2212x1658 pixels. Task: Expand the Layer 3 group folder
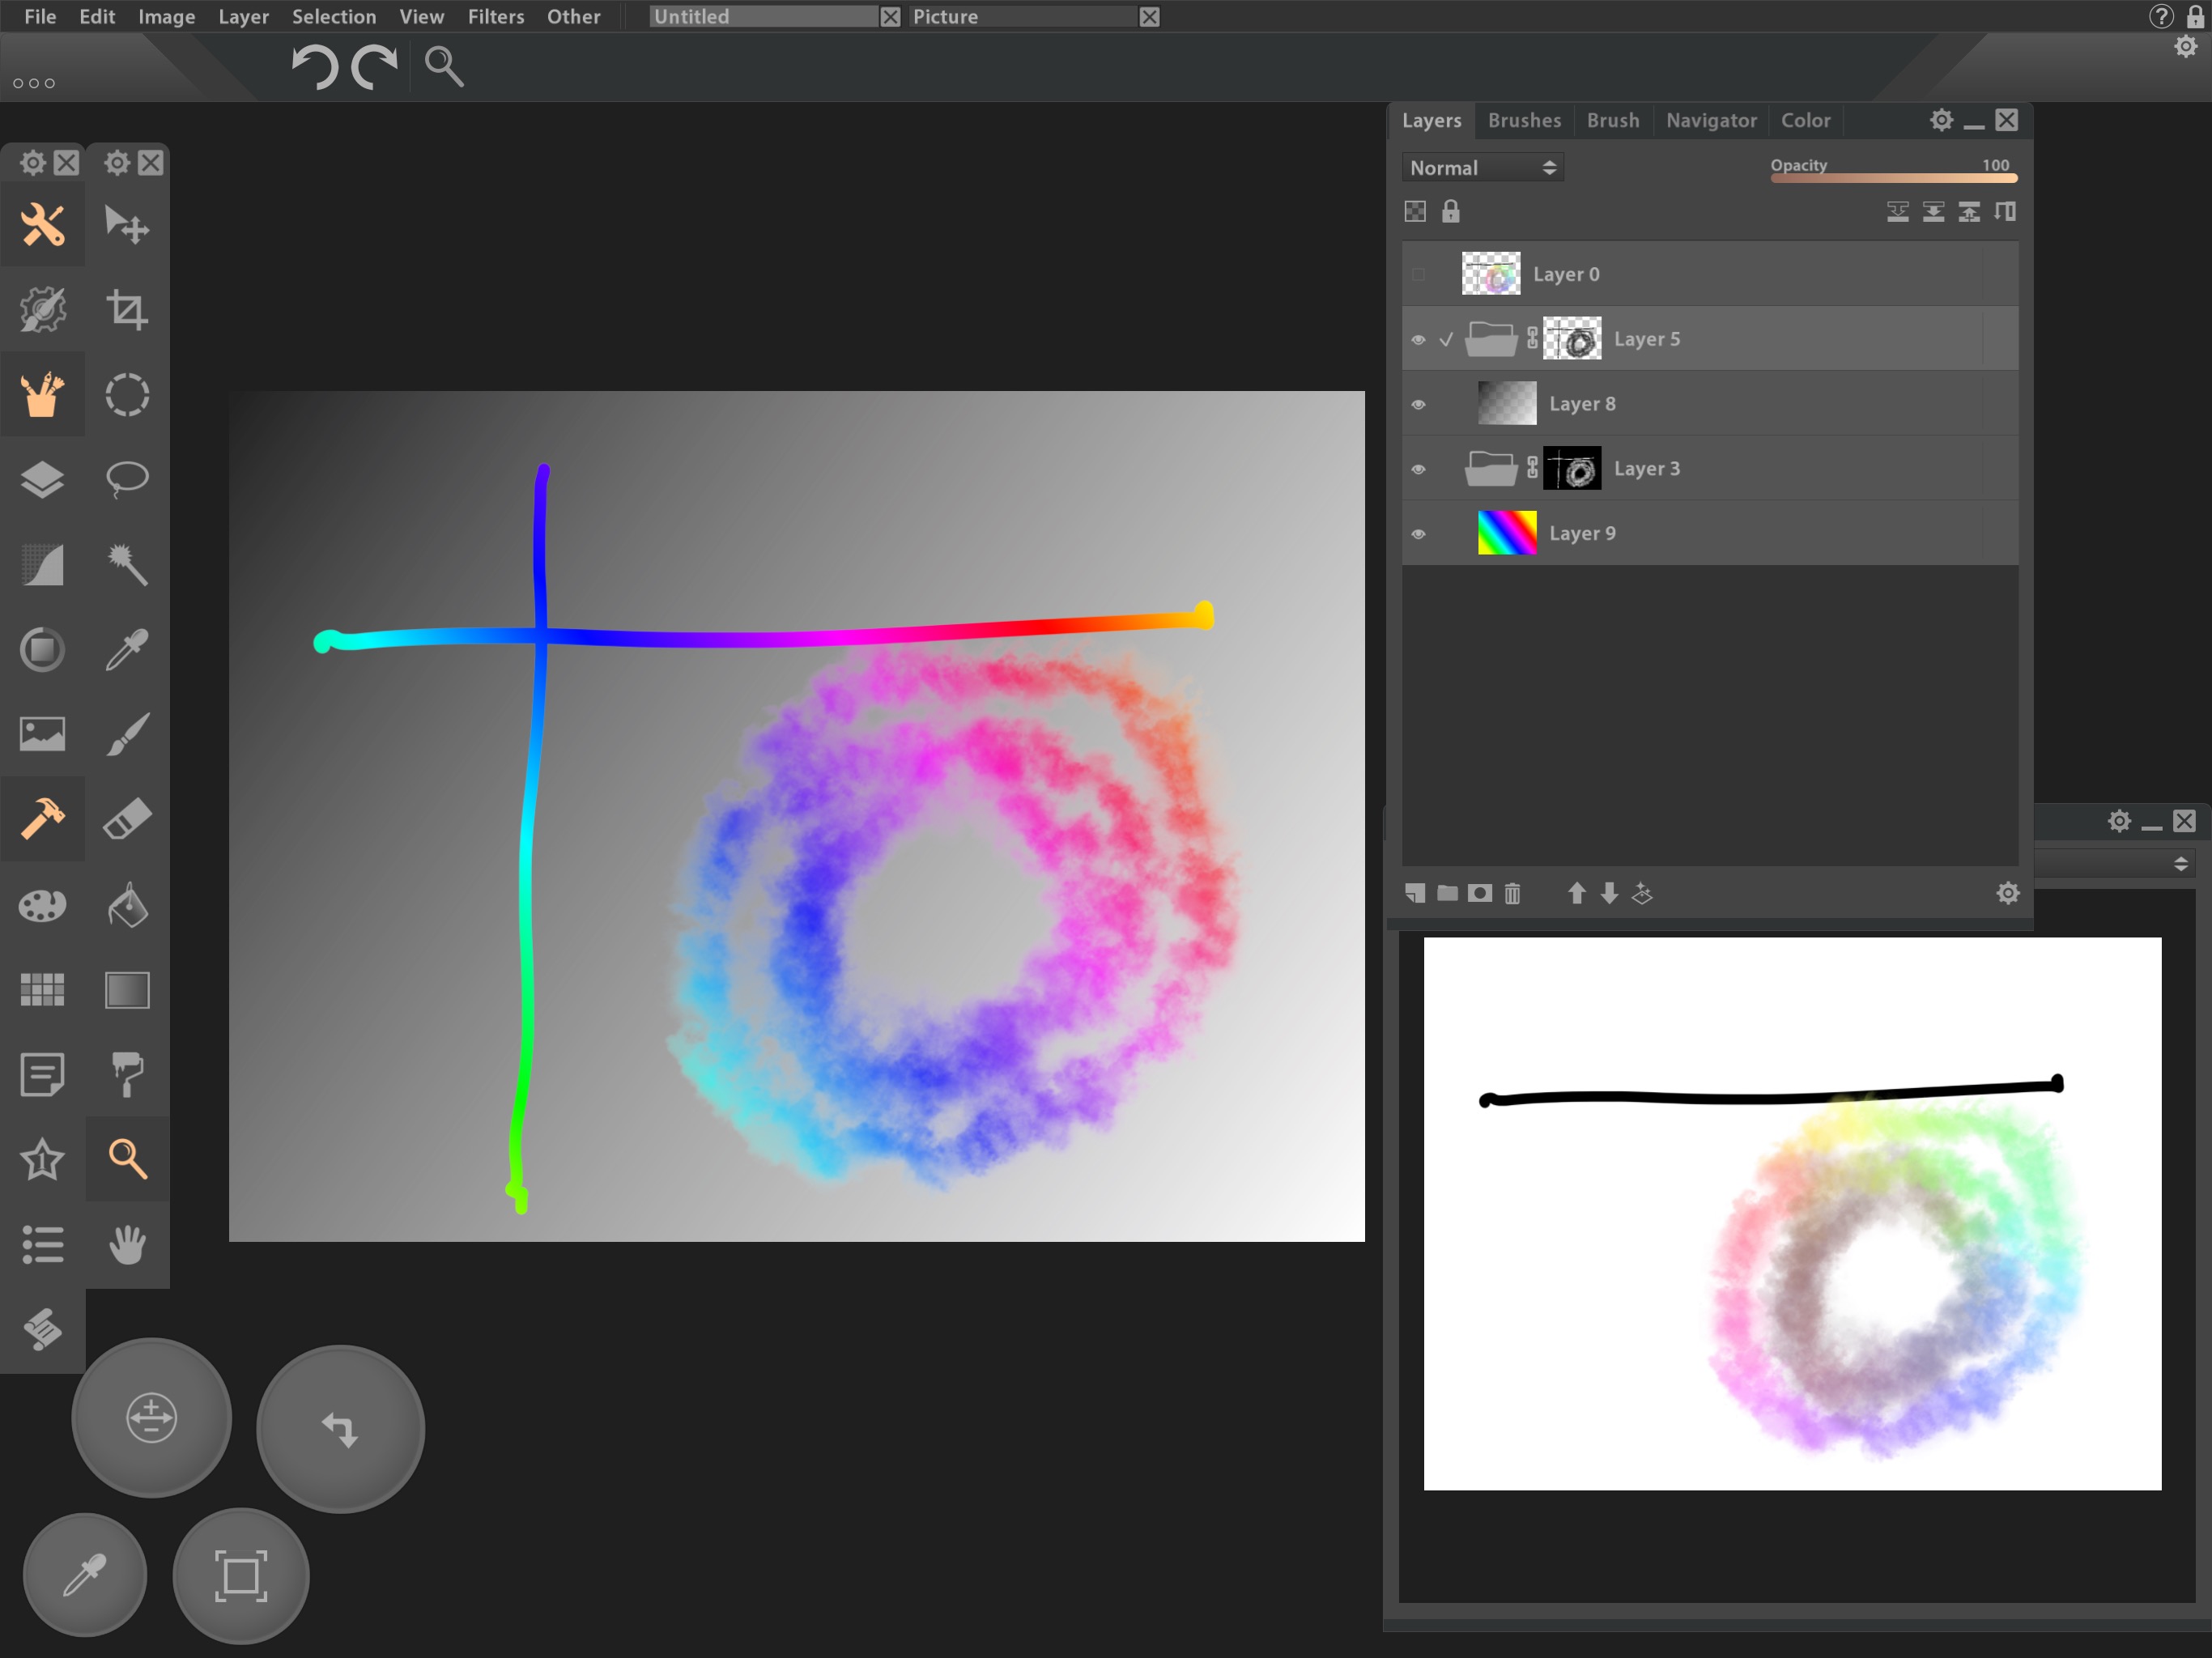click(x=1490, y=469)
